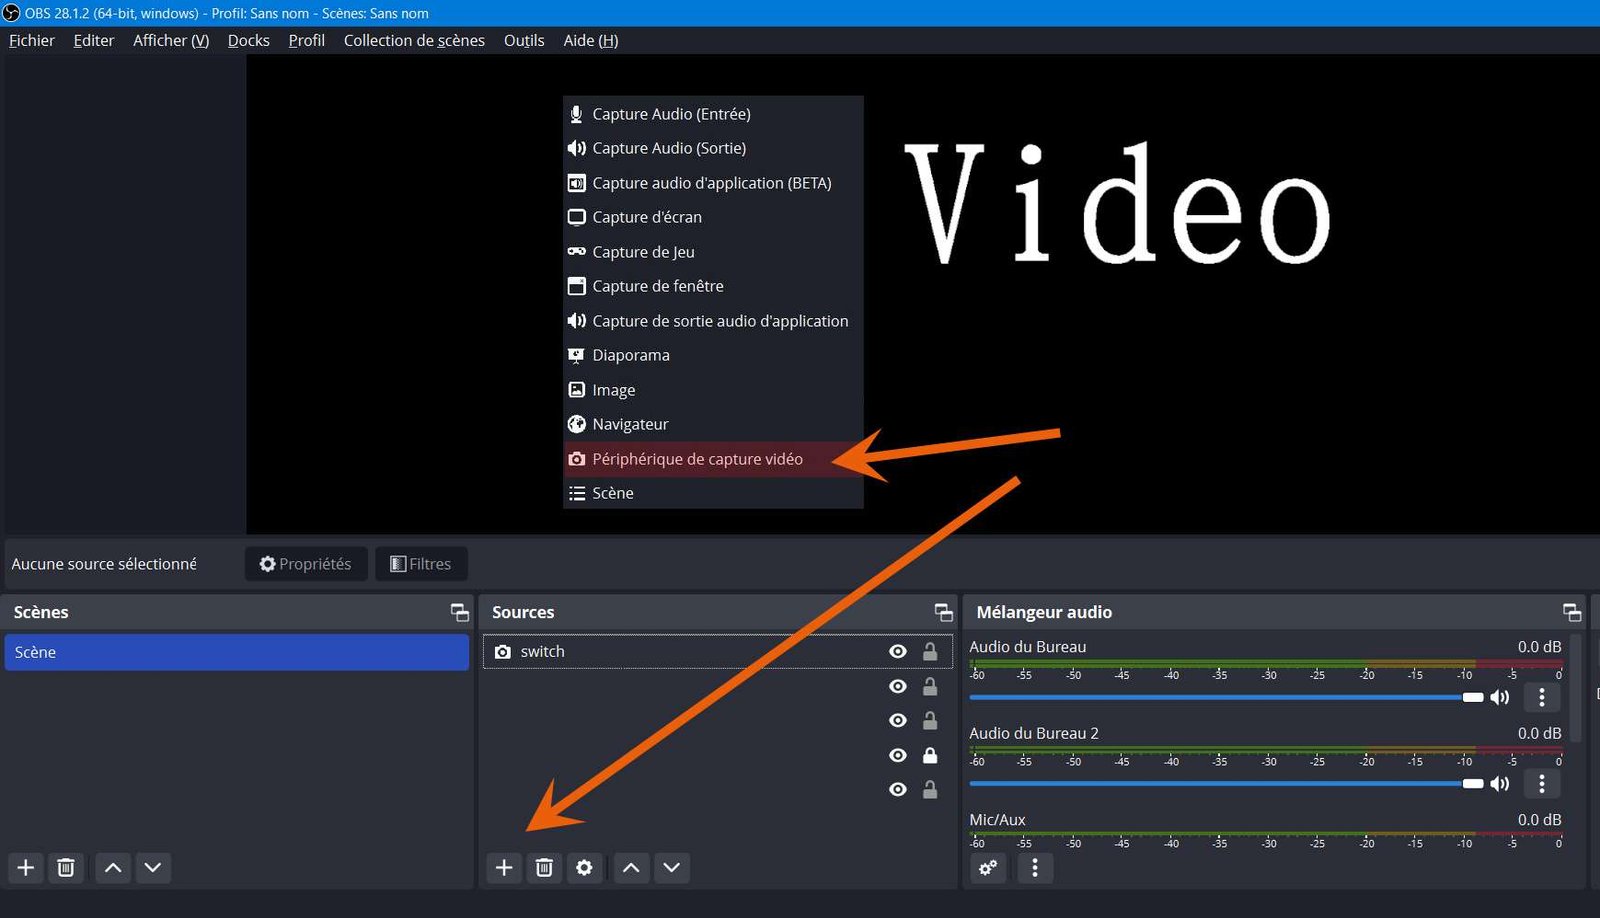Open the Outils menu
This screenshot has width=1600, height=918.
524,40
